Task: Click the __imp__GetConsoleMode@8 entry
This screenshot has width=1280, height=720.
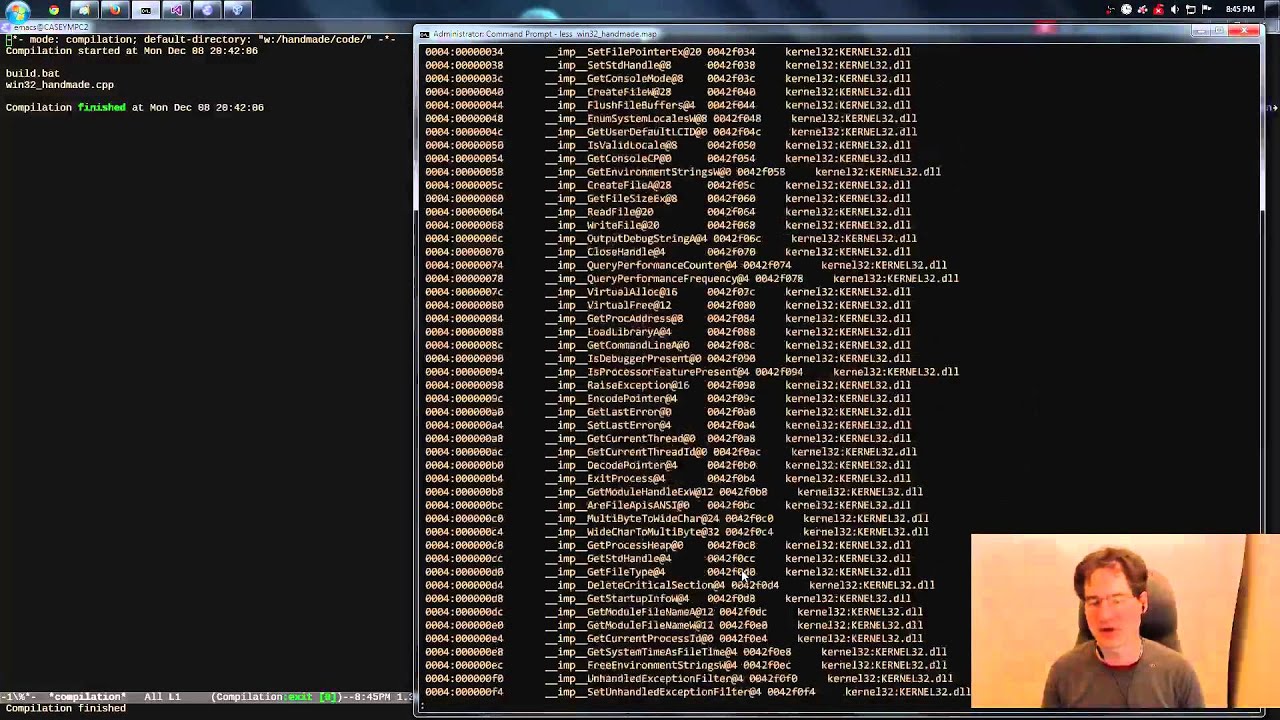Action: (614, 78)
